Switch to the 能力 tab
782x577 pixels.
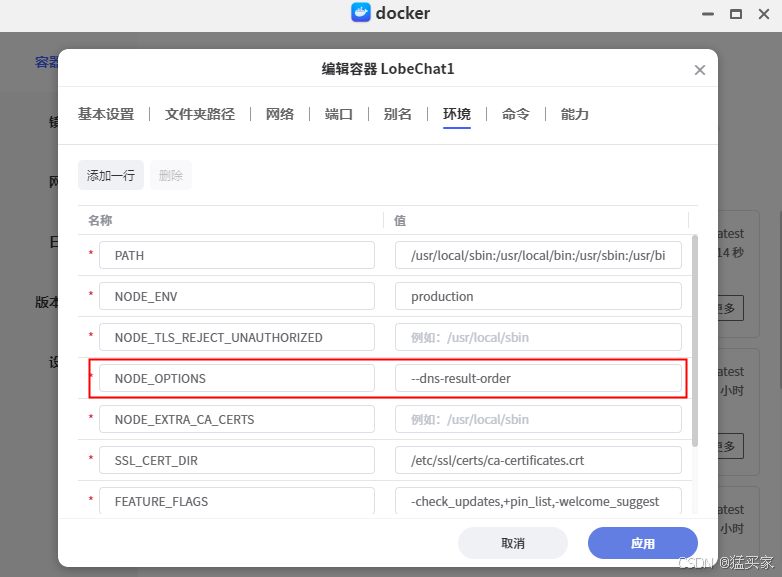[575, 114]
